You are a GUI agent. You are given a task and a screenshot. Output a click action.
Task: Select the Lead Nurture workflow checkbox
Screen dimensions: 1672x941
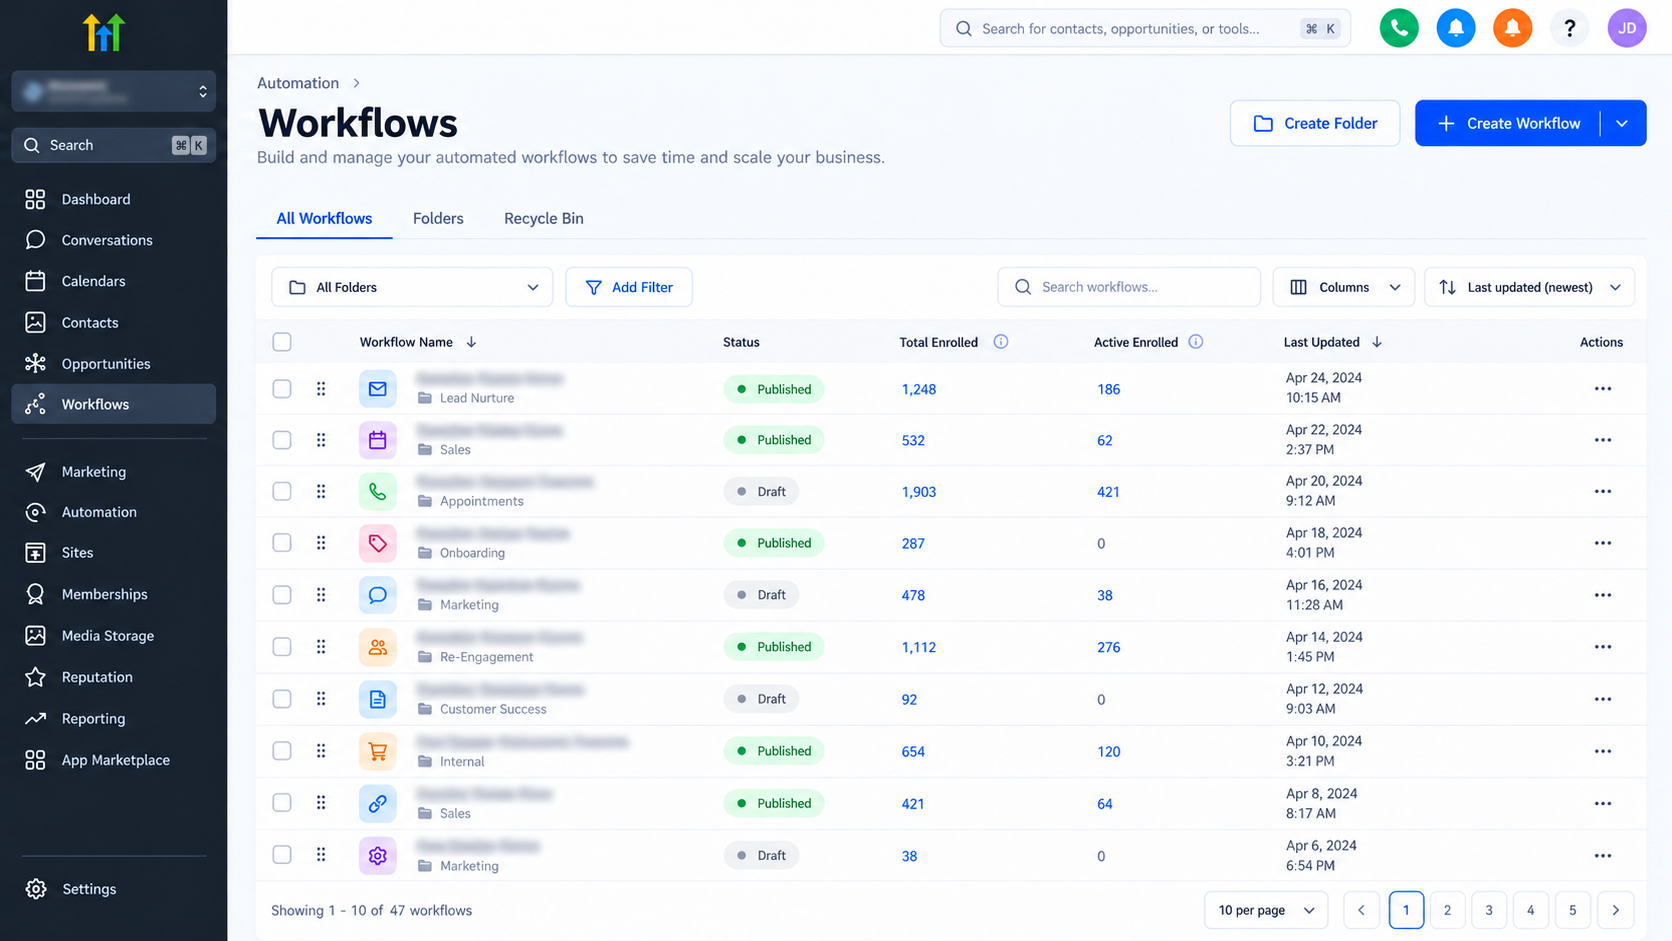282,388
